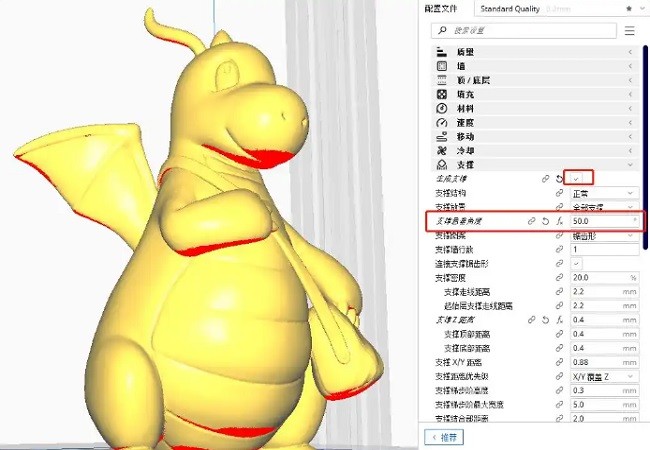The width and height of the screenshot is (650, 450).
Task: Open the hamburger settings-visibility menu
Action: (x=630, y=31)
